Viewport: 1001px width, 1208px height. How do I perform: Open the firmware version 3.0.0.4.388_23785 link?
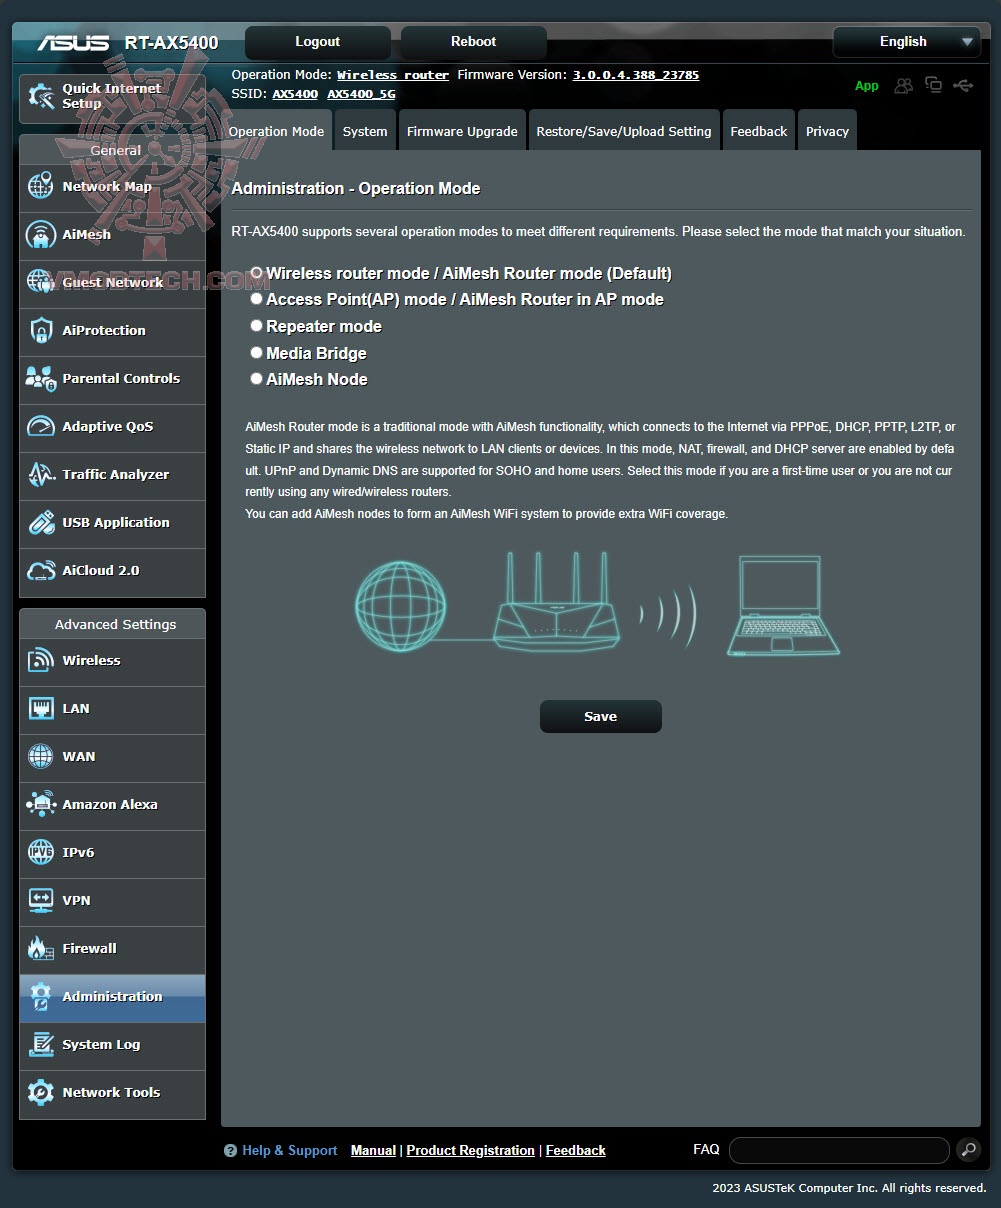point(636,75)
